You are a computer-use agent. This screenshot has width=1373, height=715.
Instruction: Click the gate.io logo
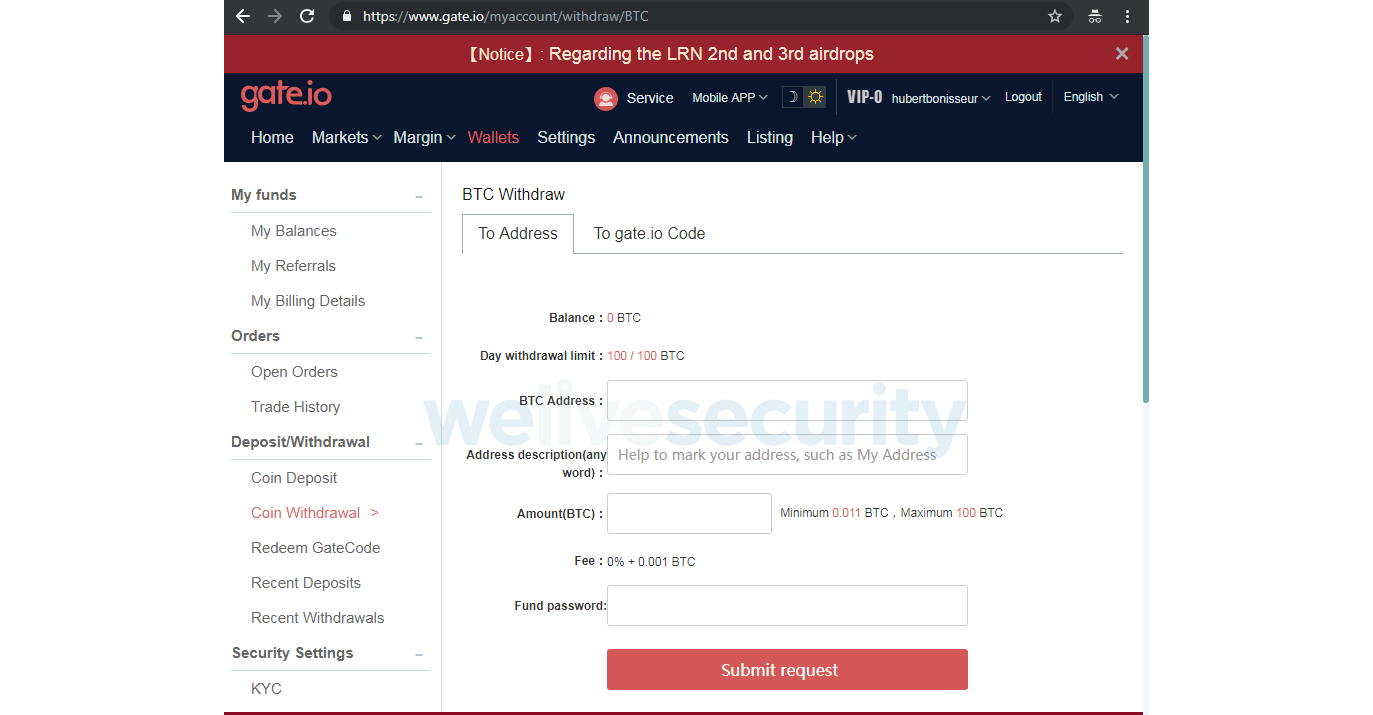tap(286, 96)
